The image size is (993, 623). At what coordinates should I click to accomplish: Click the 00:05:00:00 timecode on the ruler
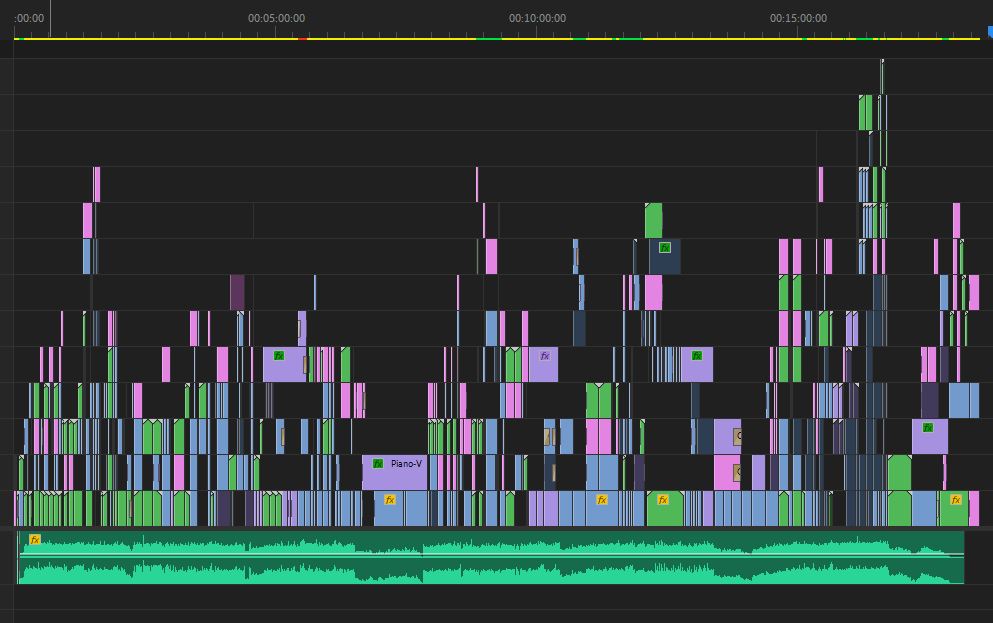(276, 18)
